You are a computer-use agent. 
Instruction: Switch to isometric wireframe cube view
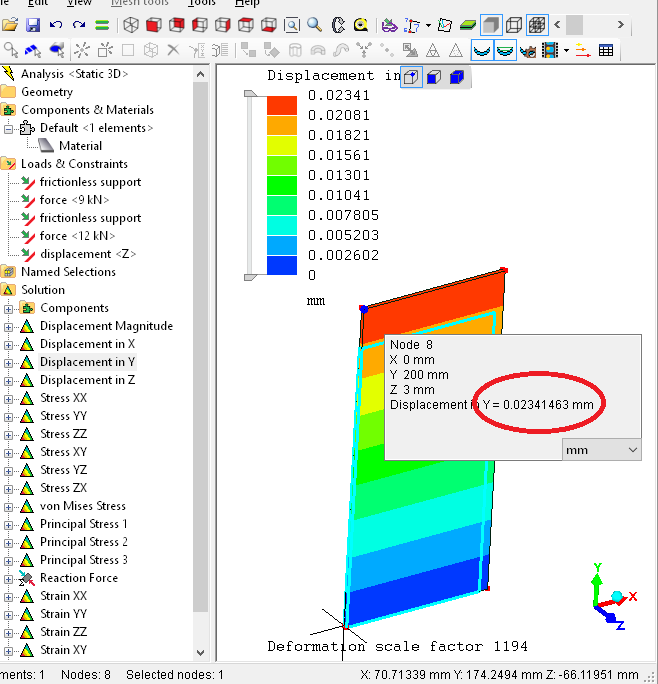(131, 25)
